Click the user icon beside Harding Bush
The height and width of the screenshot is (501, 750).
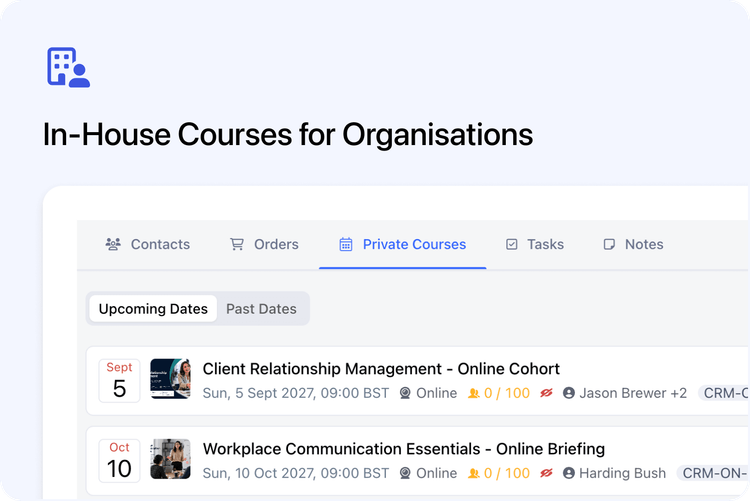[569, 473]
